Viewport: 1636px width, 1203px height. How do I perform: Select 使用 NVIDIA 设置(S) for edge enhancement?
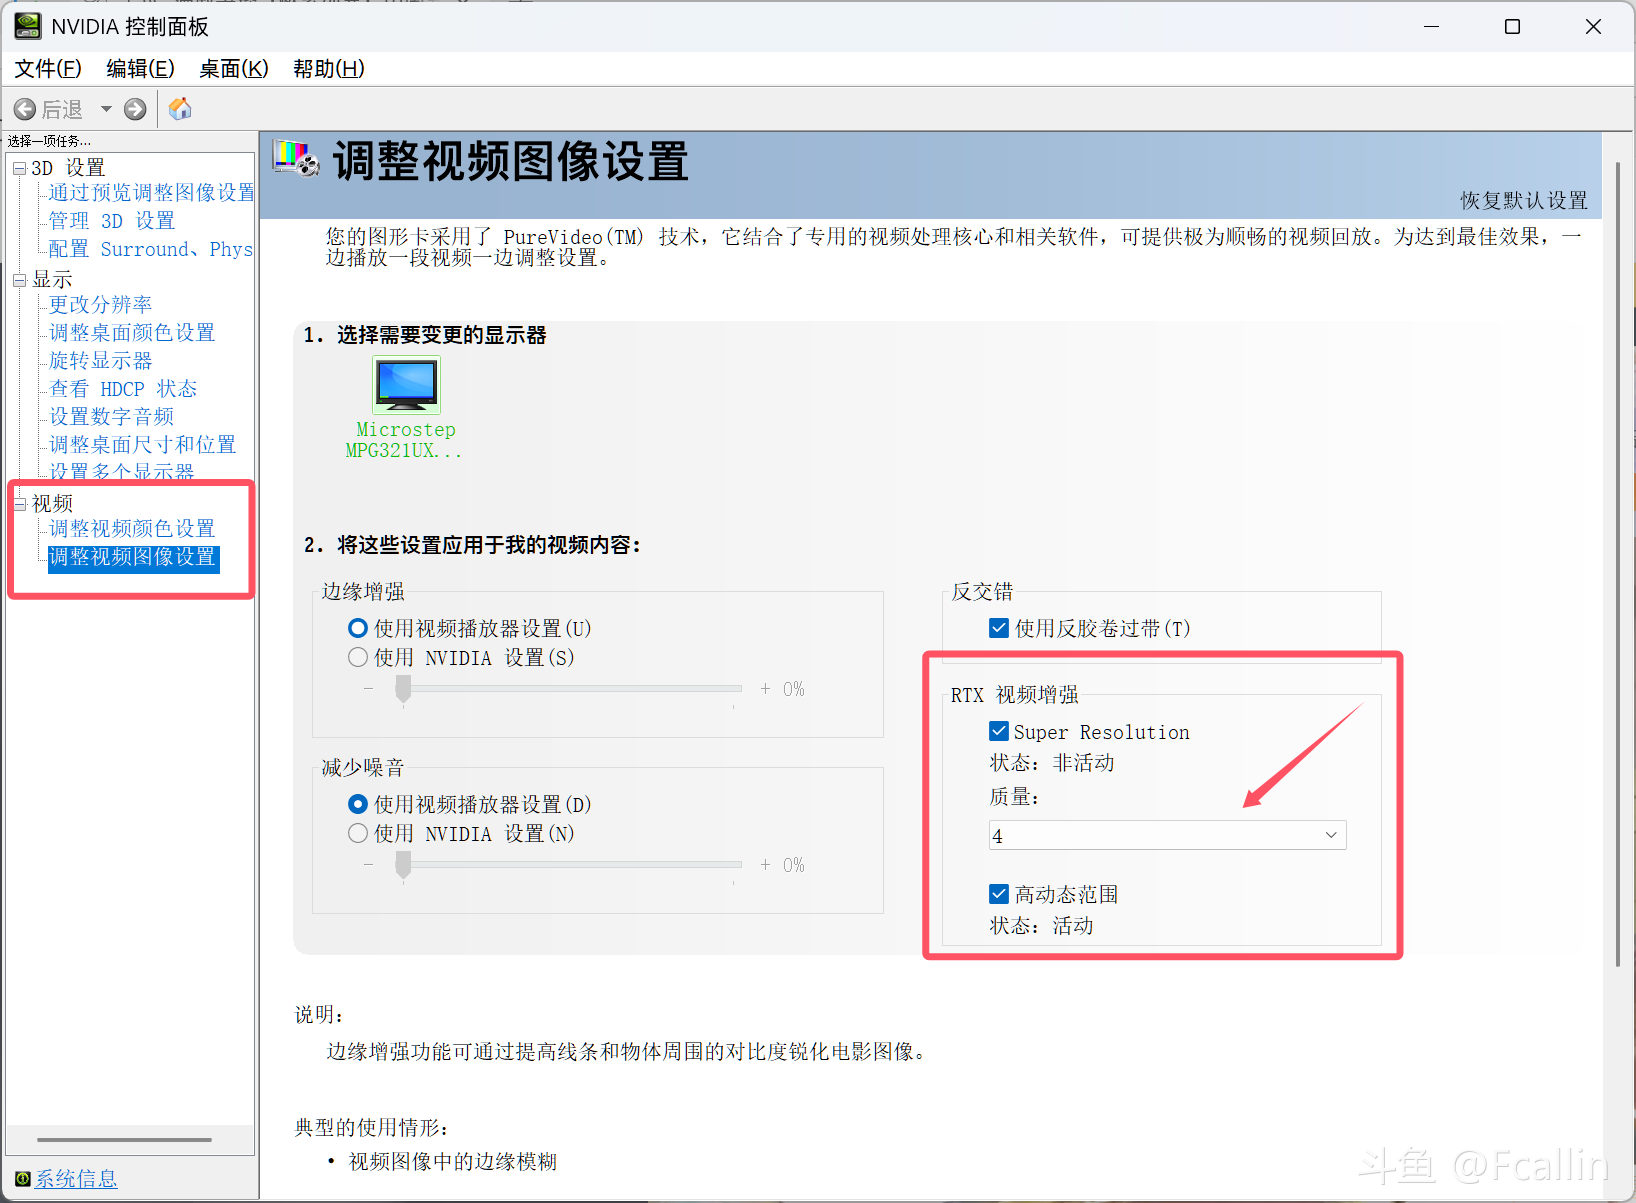coord(358,657)
